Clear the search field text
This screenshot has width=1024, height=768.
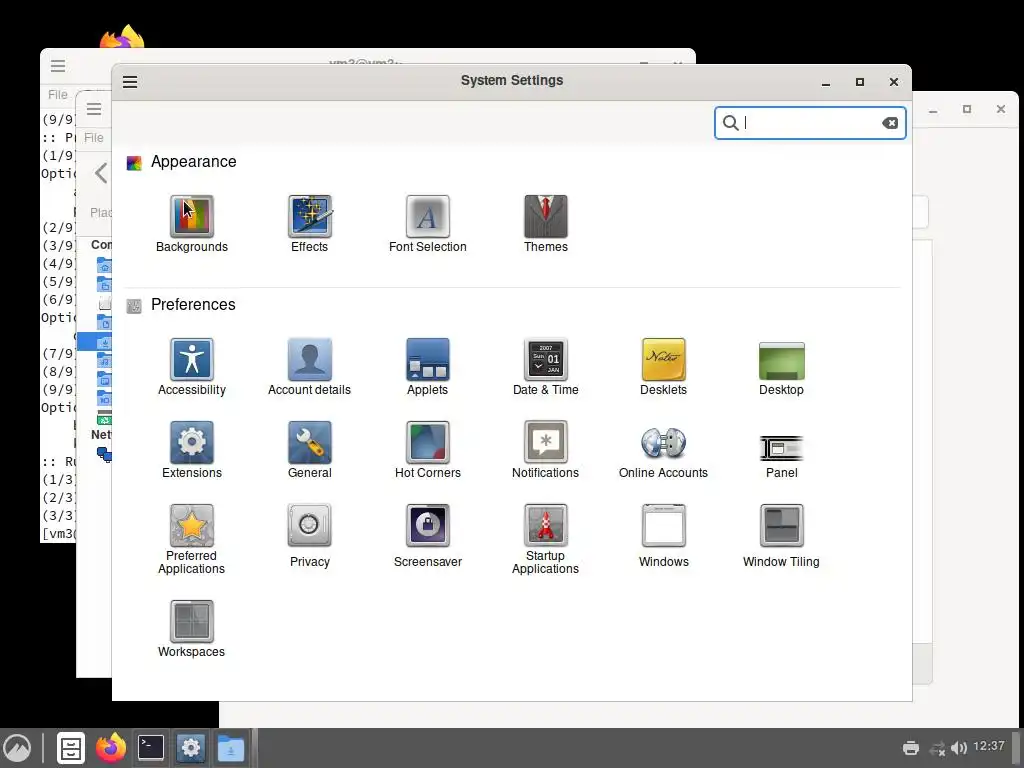(x=889, y=123)
